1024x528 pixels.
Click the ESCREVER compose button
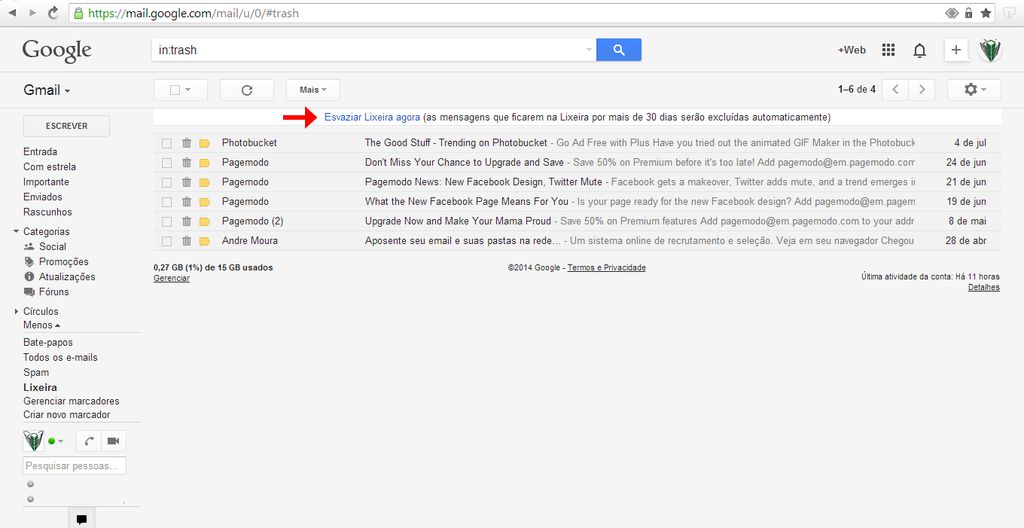point(67,126)
